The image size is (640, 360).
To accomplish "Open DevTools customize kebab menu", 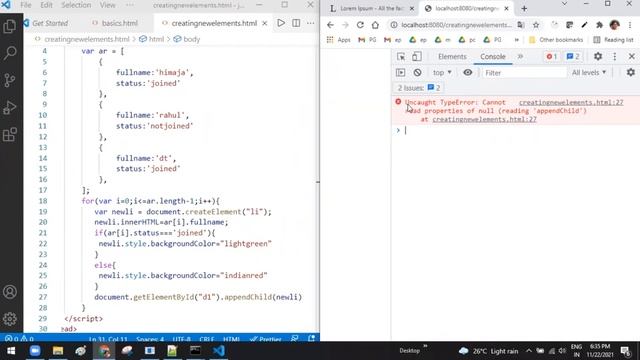I will click(x=615, y=56).
